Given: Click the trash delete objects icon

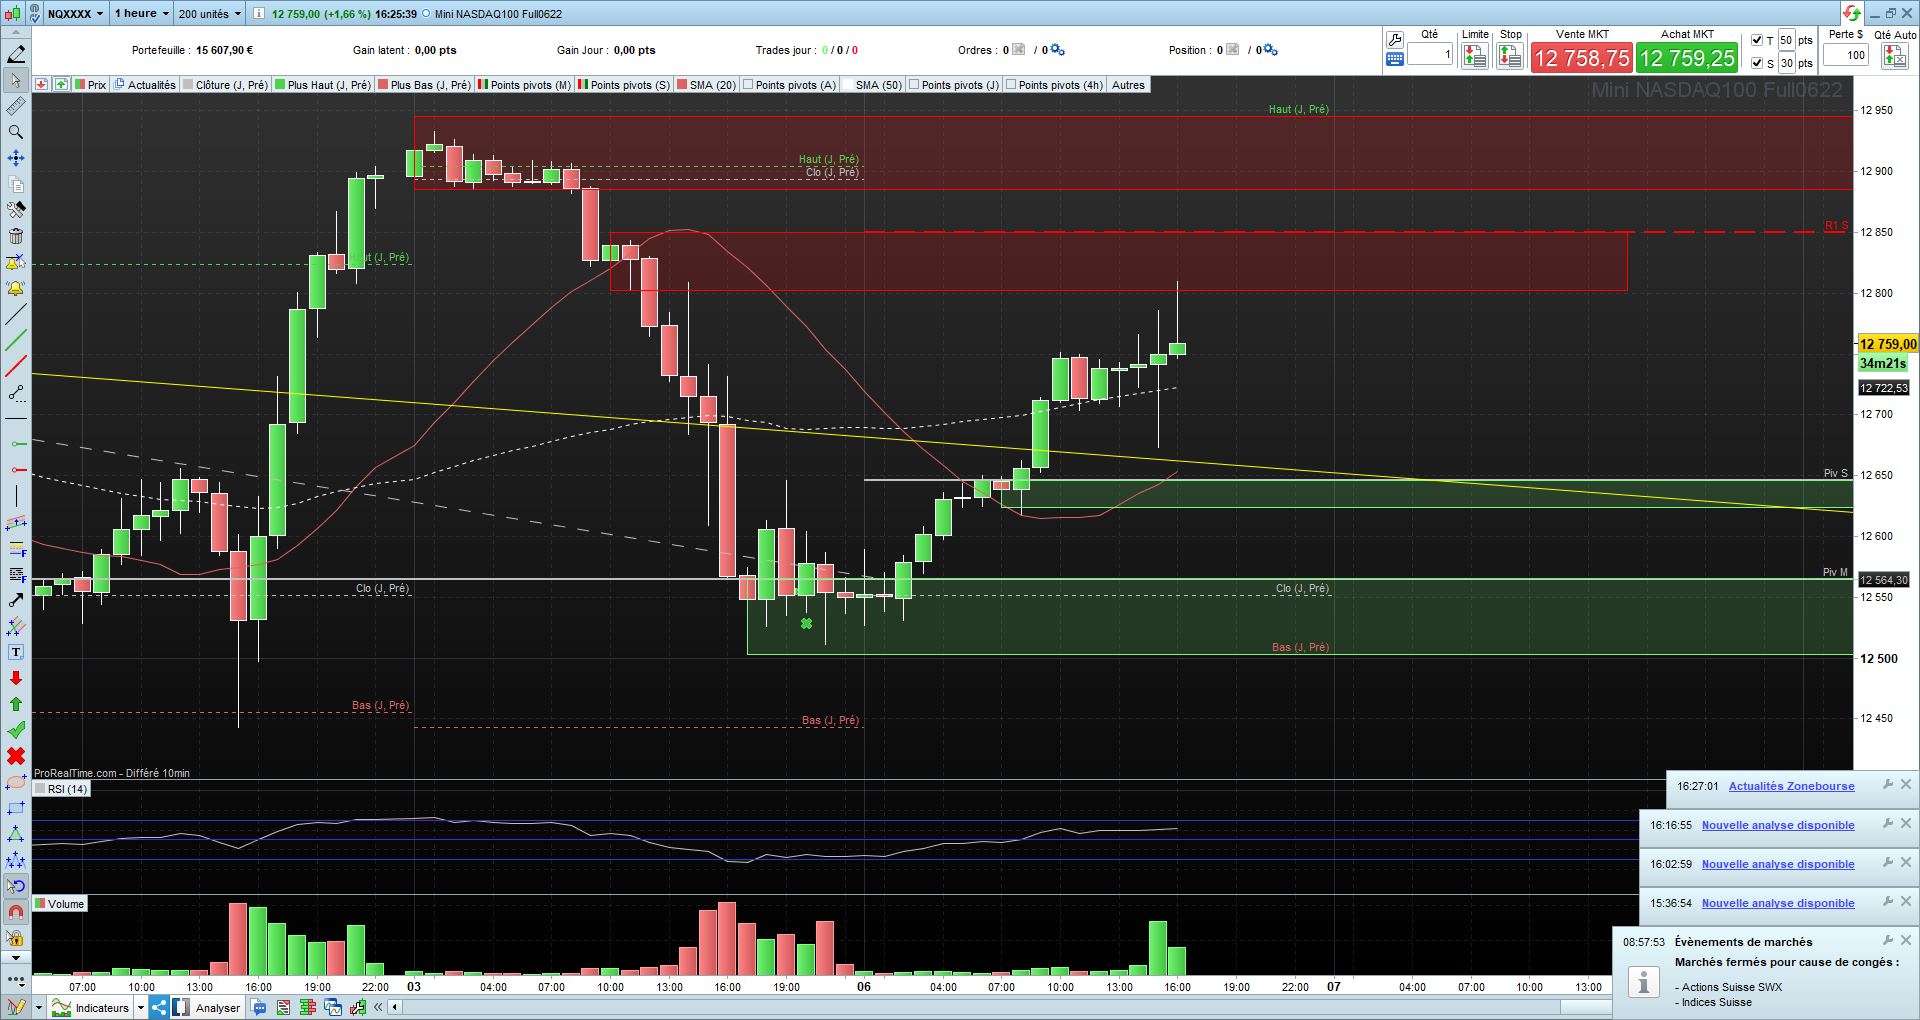Looking at the screenshot, I should (16, 236).
